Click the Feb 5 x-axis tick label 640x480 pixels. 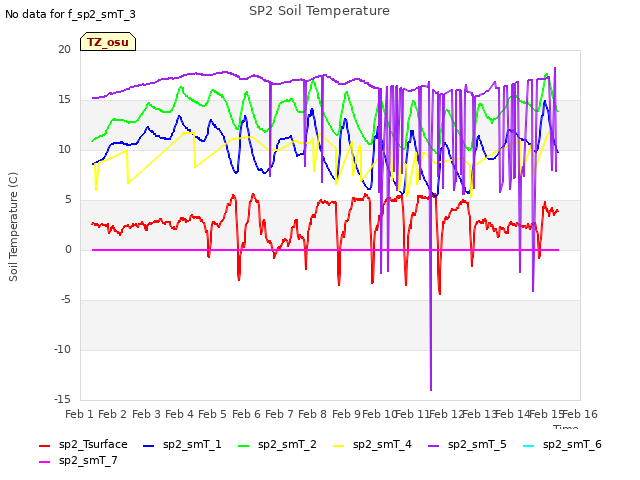tap(212, 414)
